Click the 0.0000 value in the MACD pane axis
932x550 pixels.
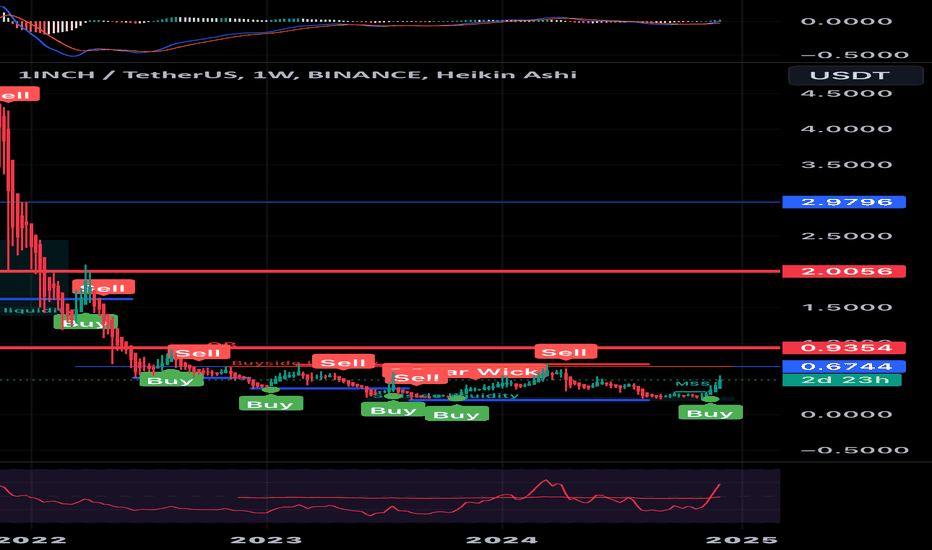click(846, 21)
